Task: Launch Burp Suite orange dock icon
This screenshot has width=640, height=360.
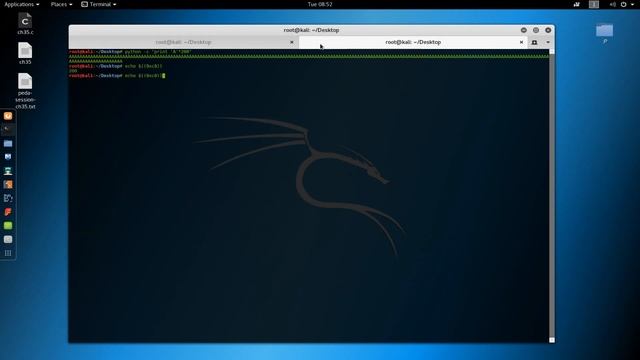Action: click(8, 184)
